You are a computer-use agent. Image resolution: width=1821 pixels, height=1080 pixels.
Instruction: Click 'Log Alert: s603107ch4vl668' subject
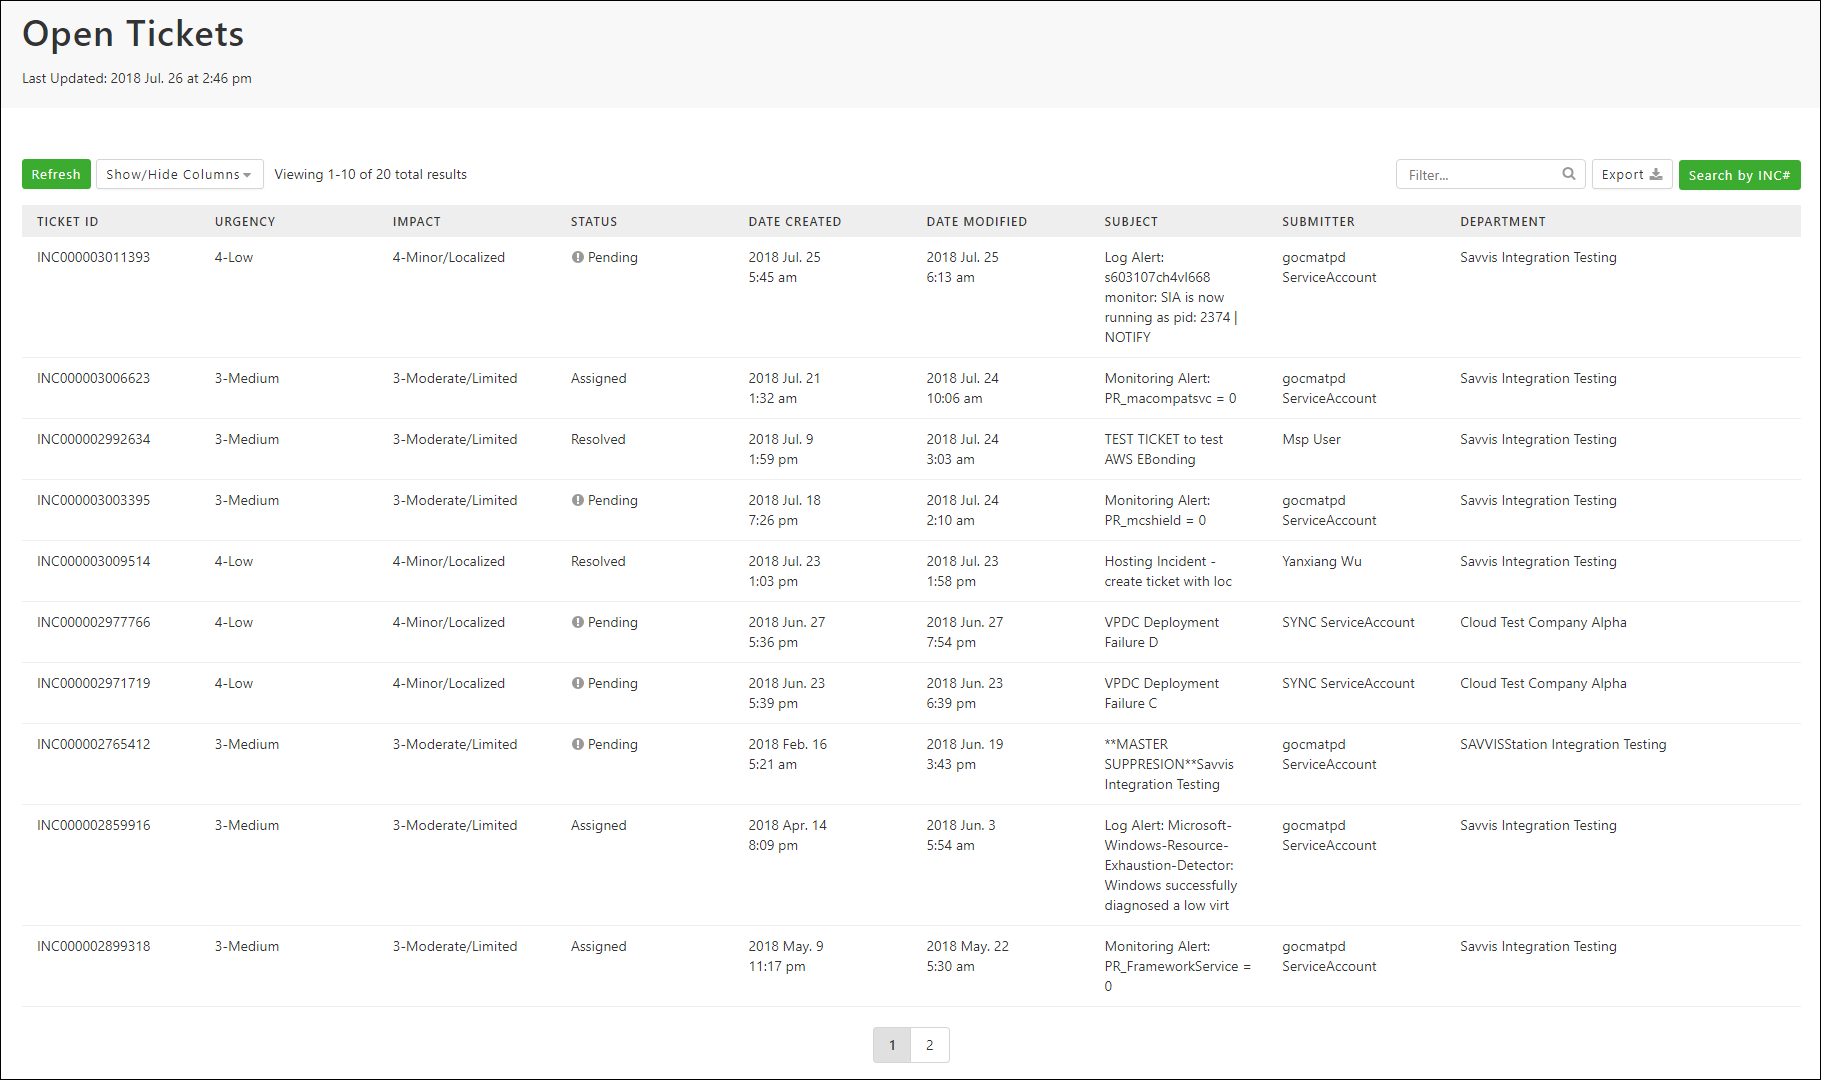[x=1171, y=297]
